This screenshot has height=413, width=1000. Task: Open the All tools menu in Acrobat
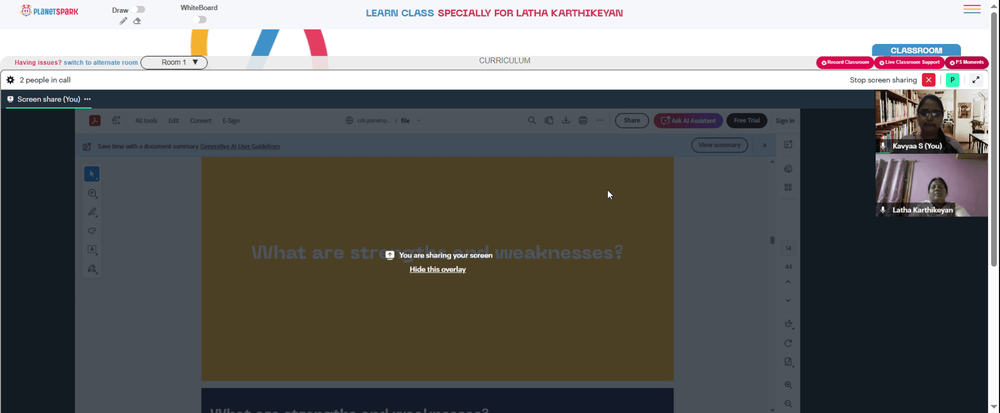point(146,121)
